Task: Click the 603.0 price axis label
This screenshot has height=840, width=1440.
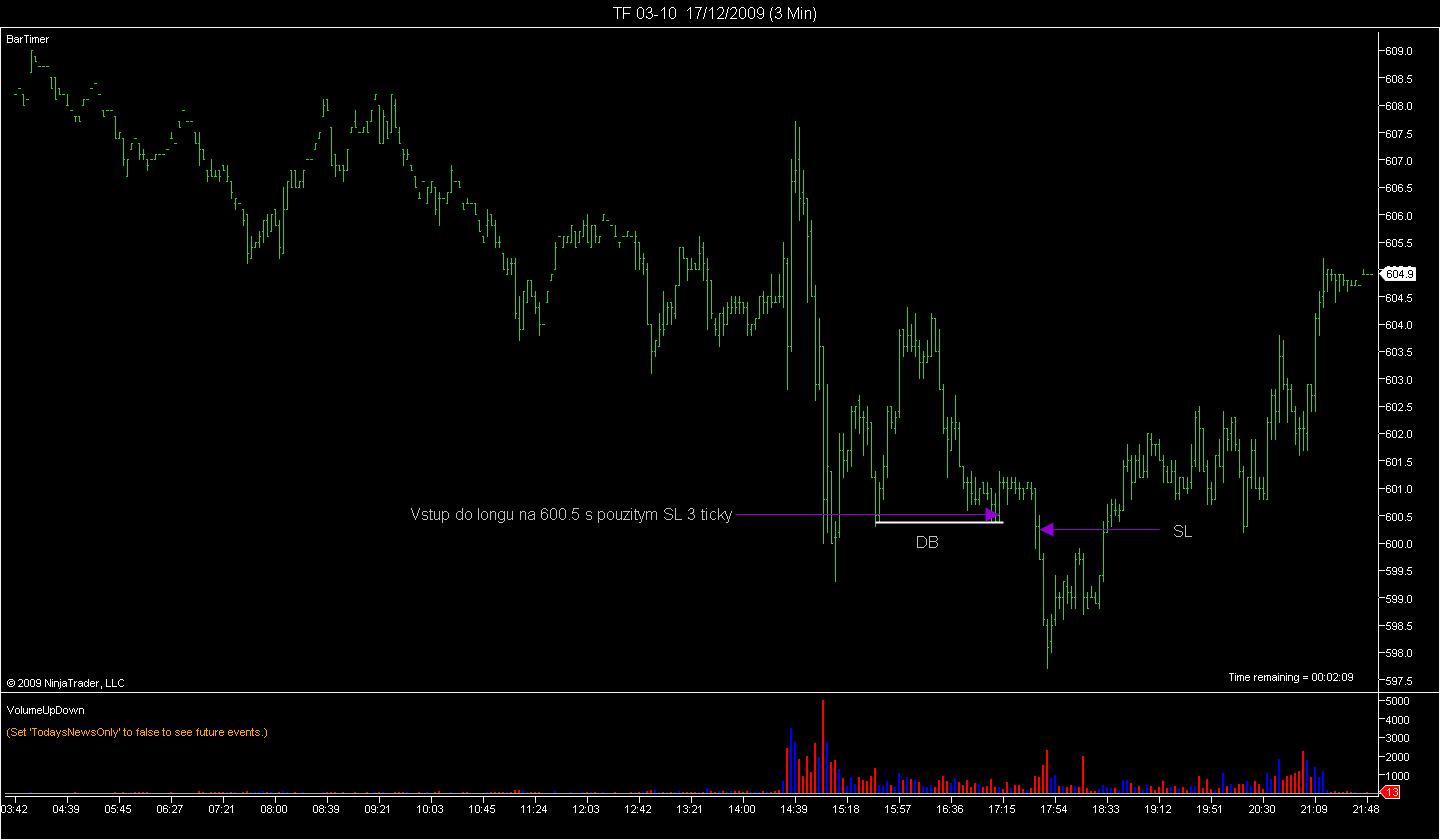Action: (x=1398, y=380)
